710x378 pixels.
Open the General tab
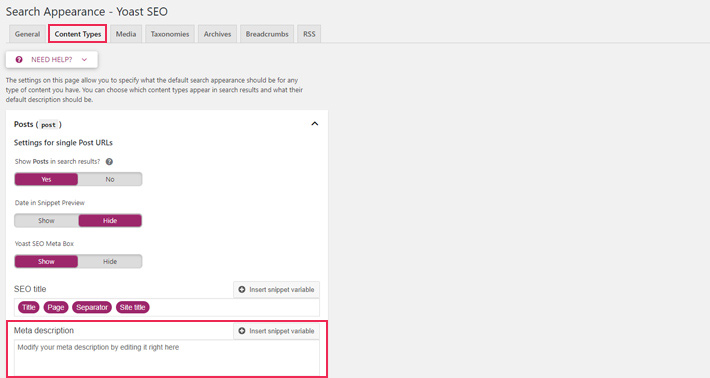pos(27,34)
